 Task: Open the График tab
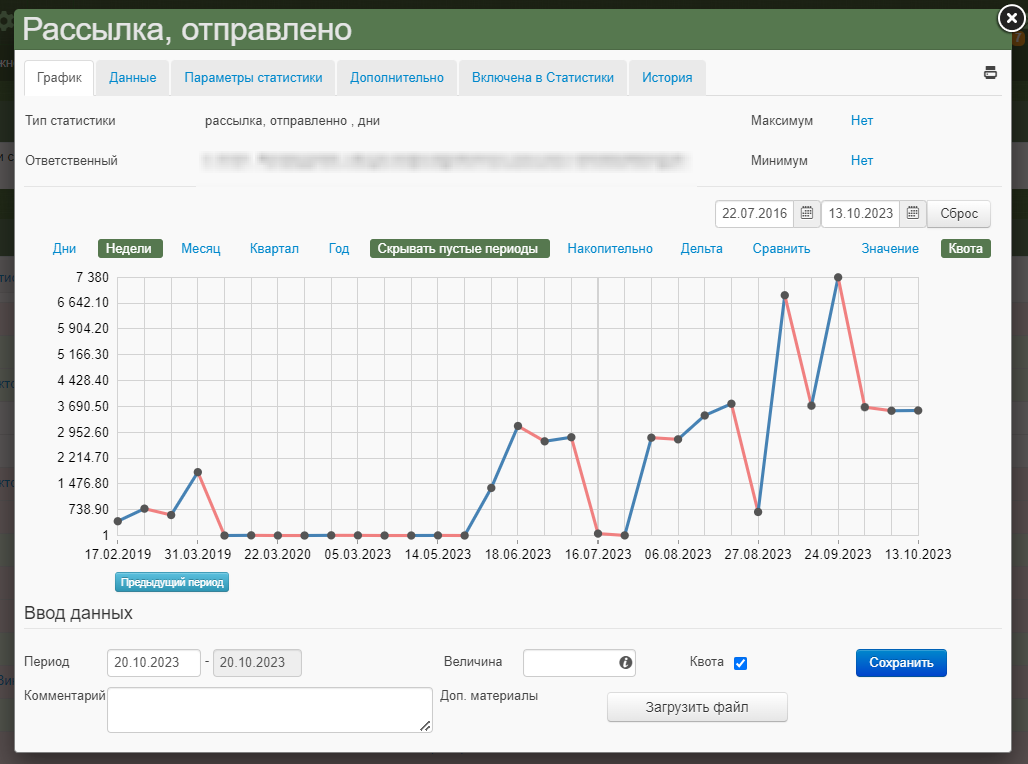click(x=59, y=77)
